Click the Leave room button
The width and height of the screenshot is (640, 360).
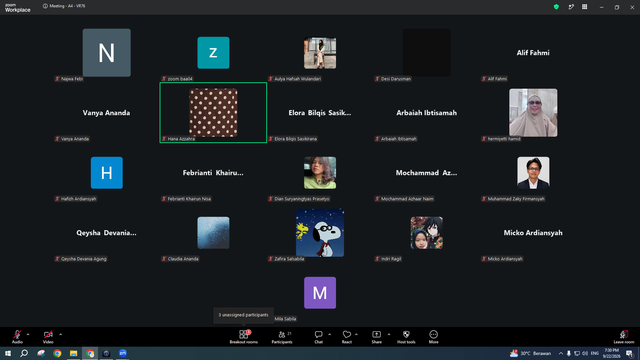(x=624, y=337)
